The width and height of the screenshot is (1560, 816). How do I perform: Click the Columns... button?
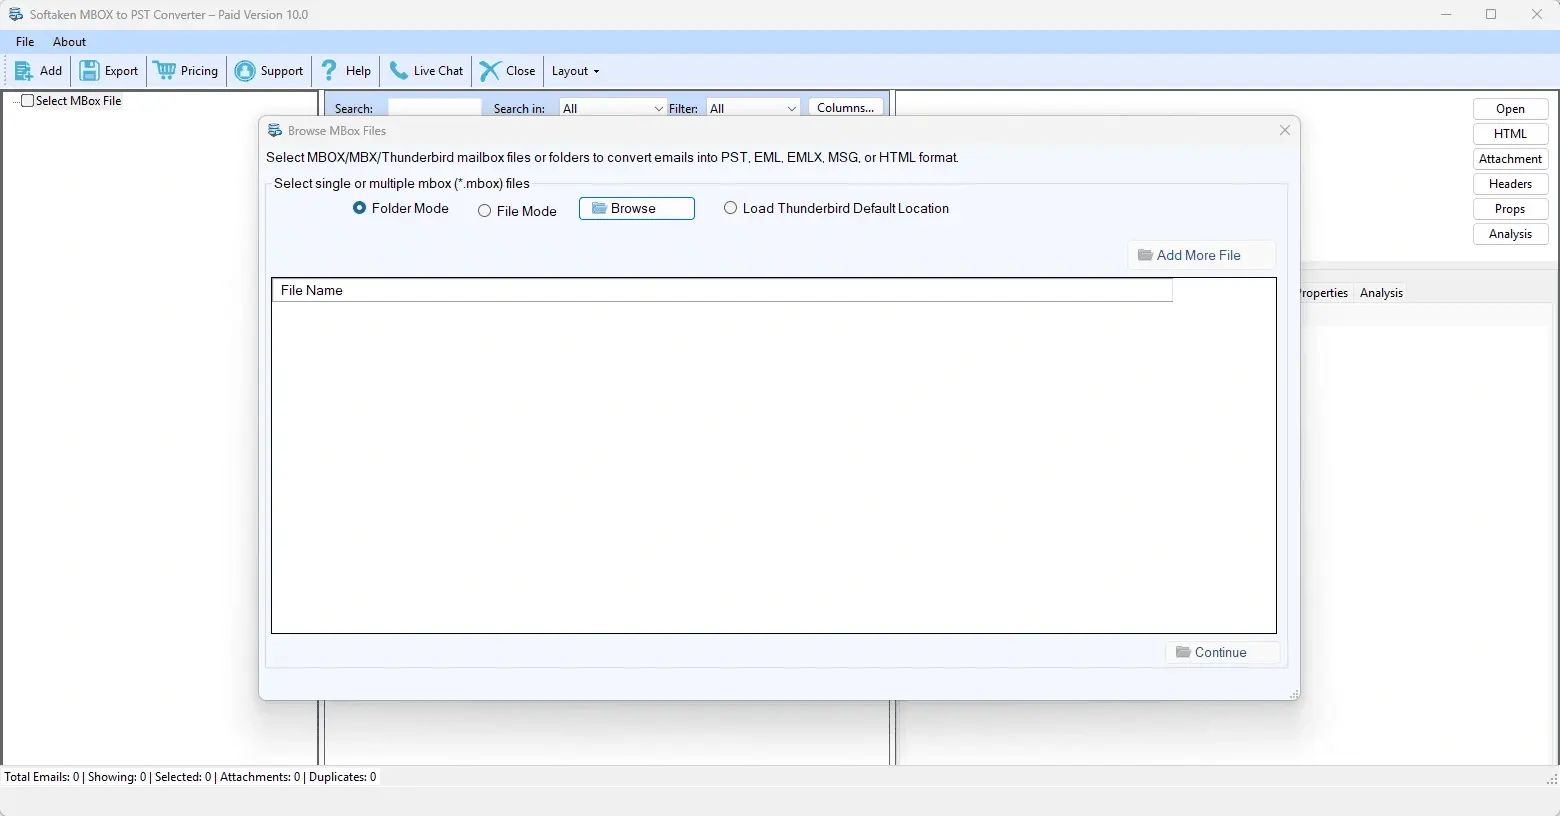845,108
